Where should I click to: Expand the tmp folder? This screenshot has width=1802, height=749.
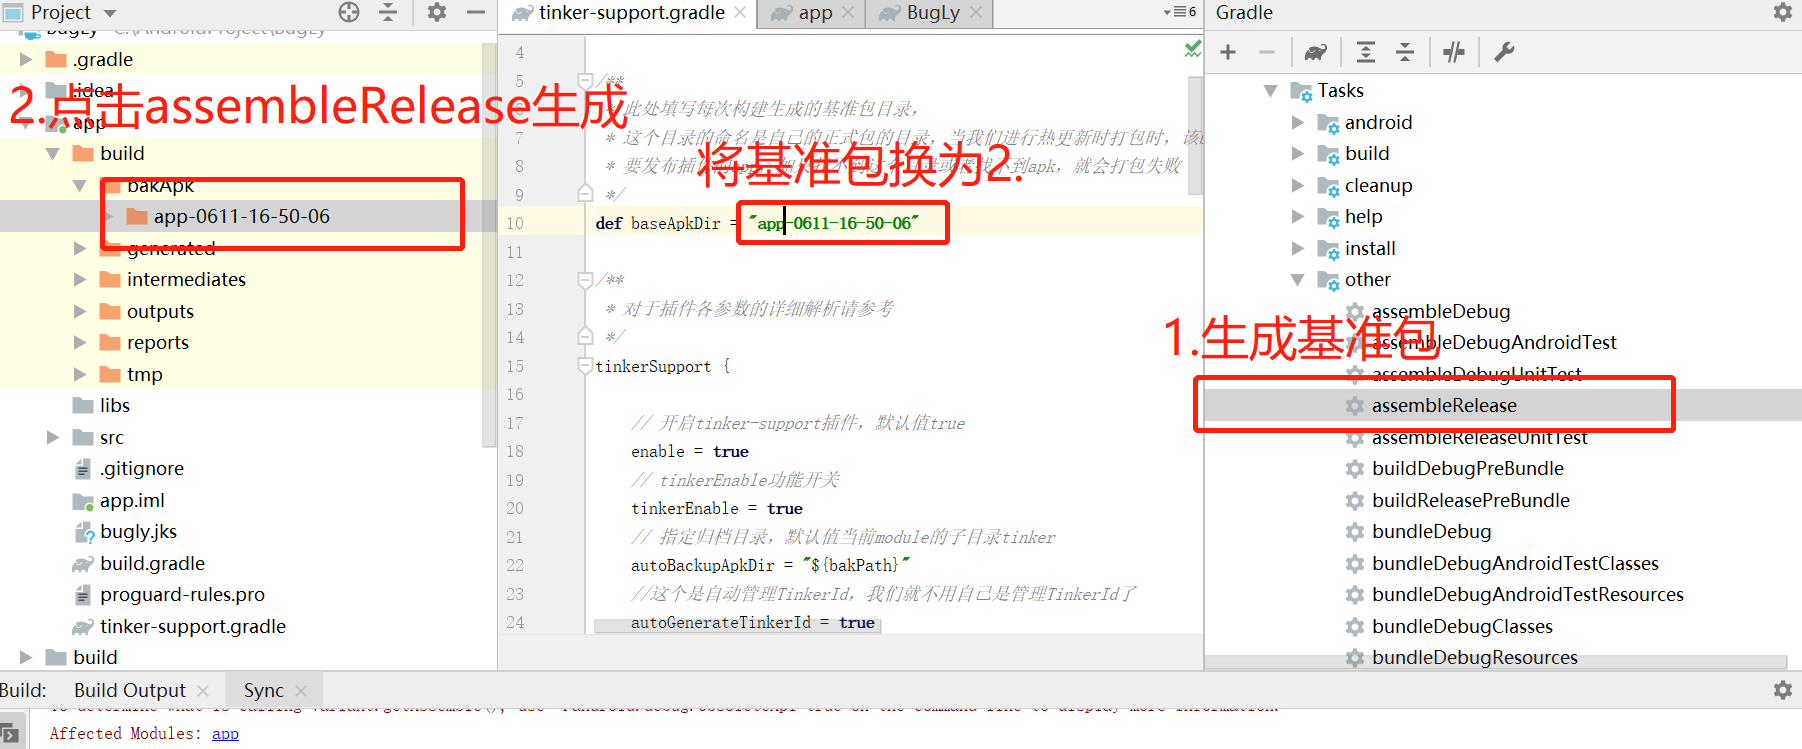(80, 375)
